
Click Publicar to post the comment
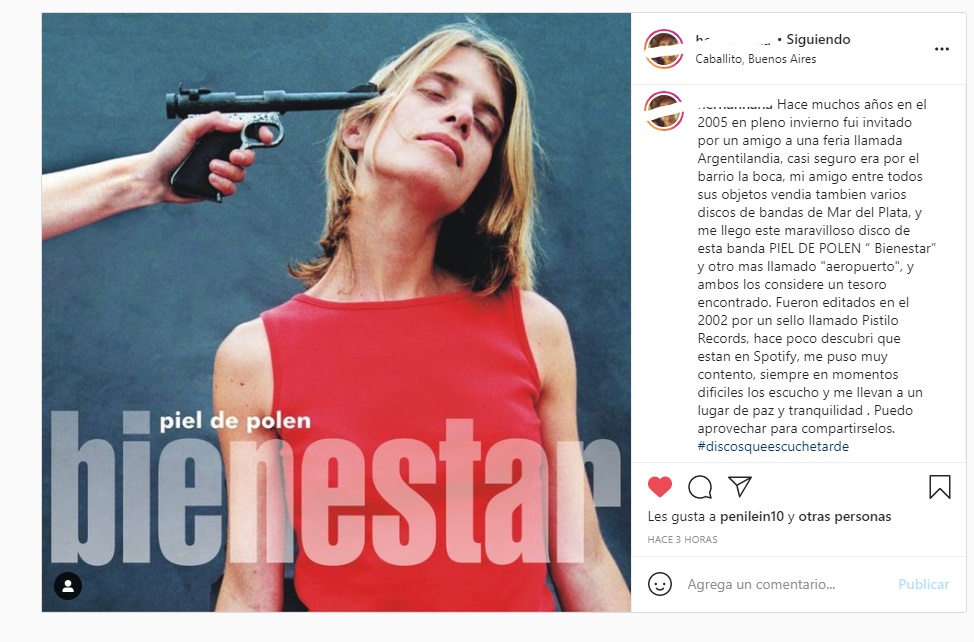pyautogui.click(x=924, y=584)
